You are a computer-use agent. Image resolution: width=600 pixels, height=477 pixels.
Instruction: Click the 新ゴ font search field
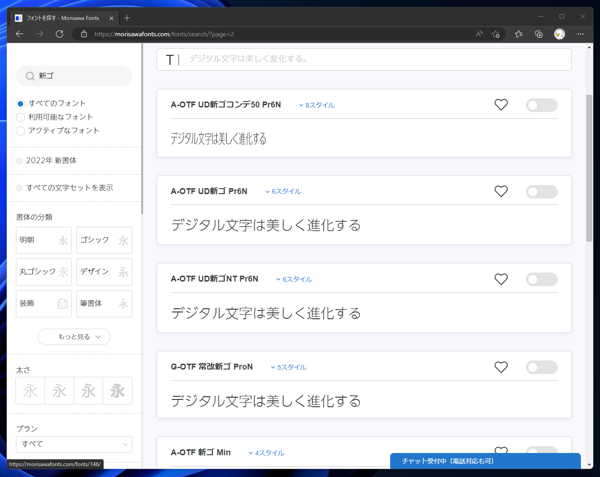coord(74,76)
